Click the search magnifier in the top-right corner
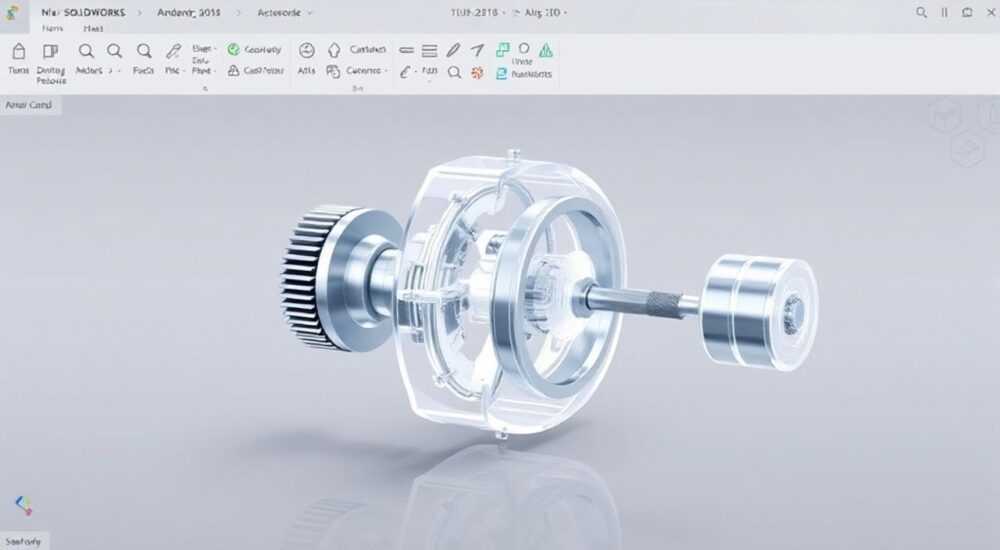This screenshot has height=550, width=1000. 922,12
